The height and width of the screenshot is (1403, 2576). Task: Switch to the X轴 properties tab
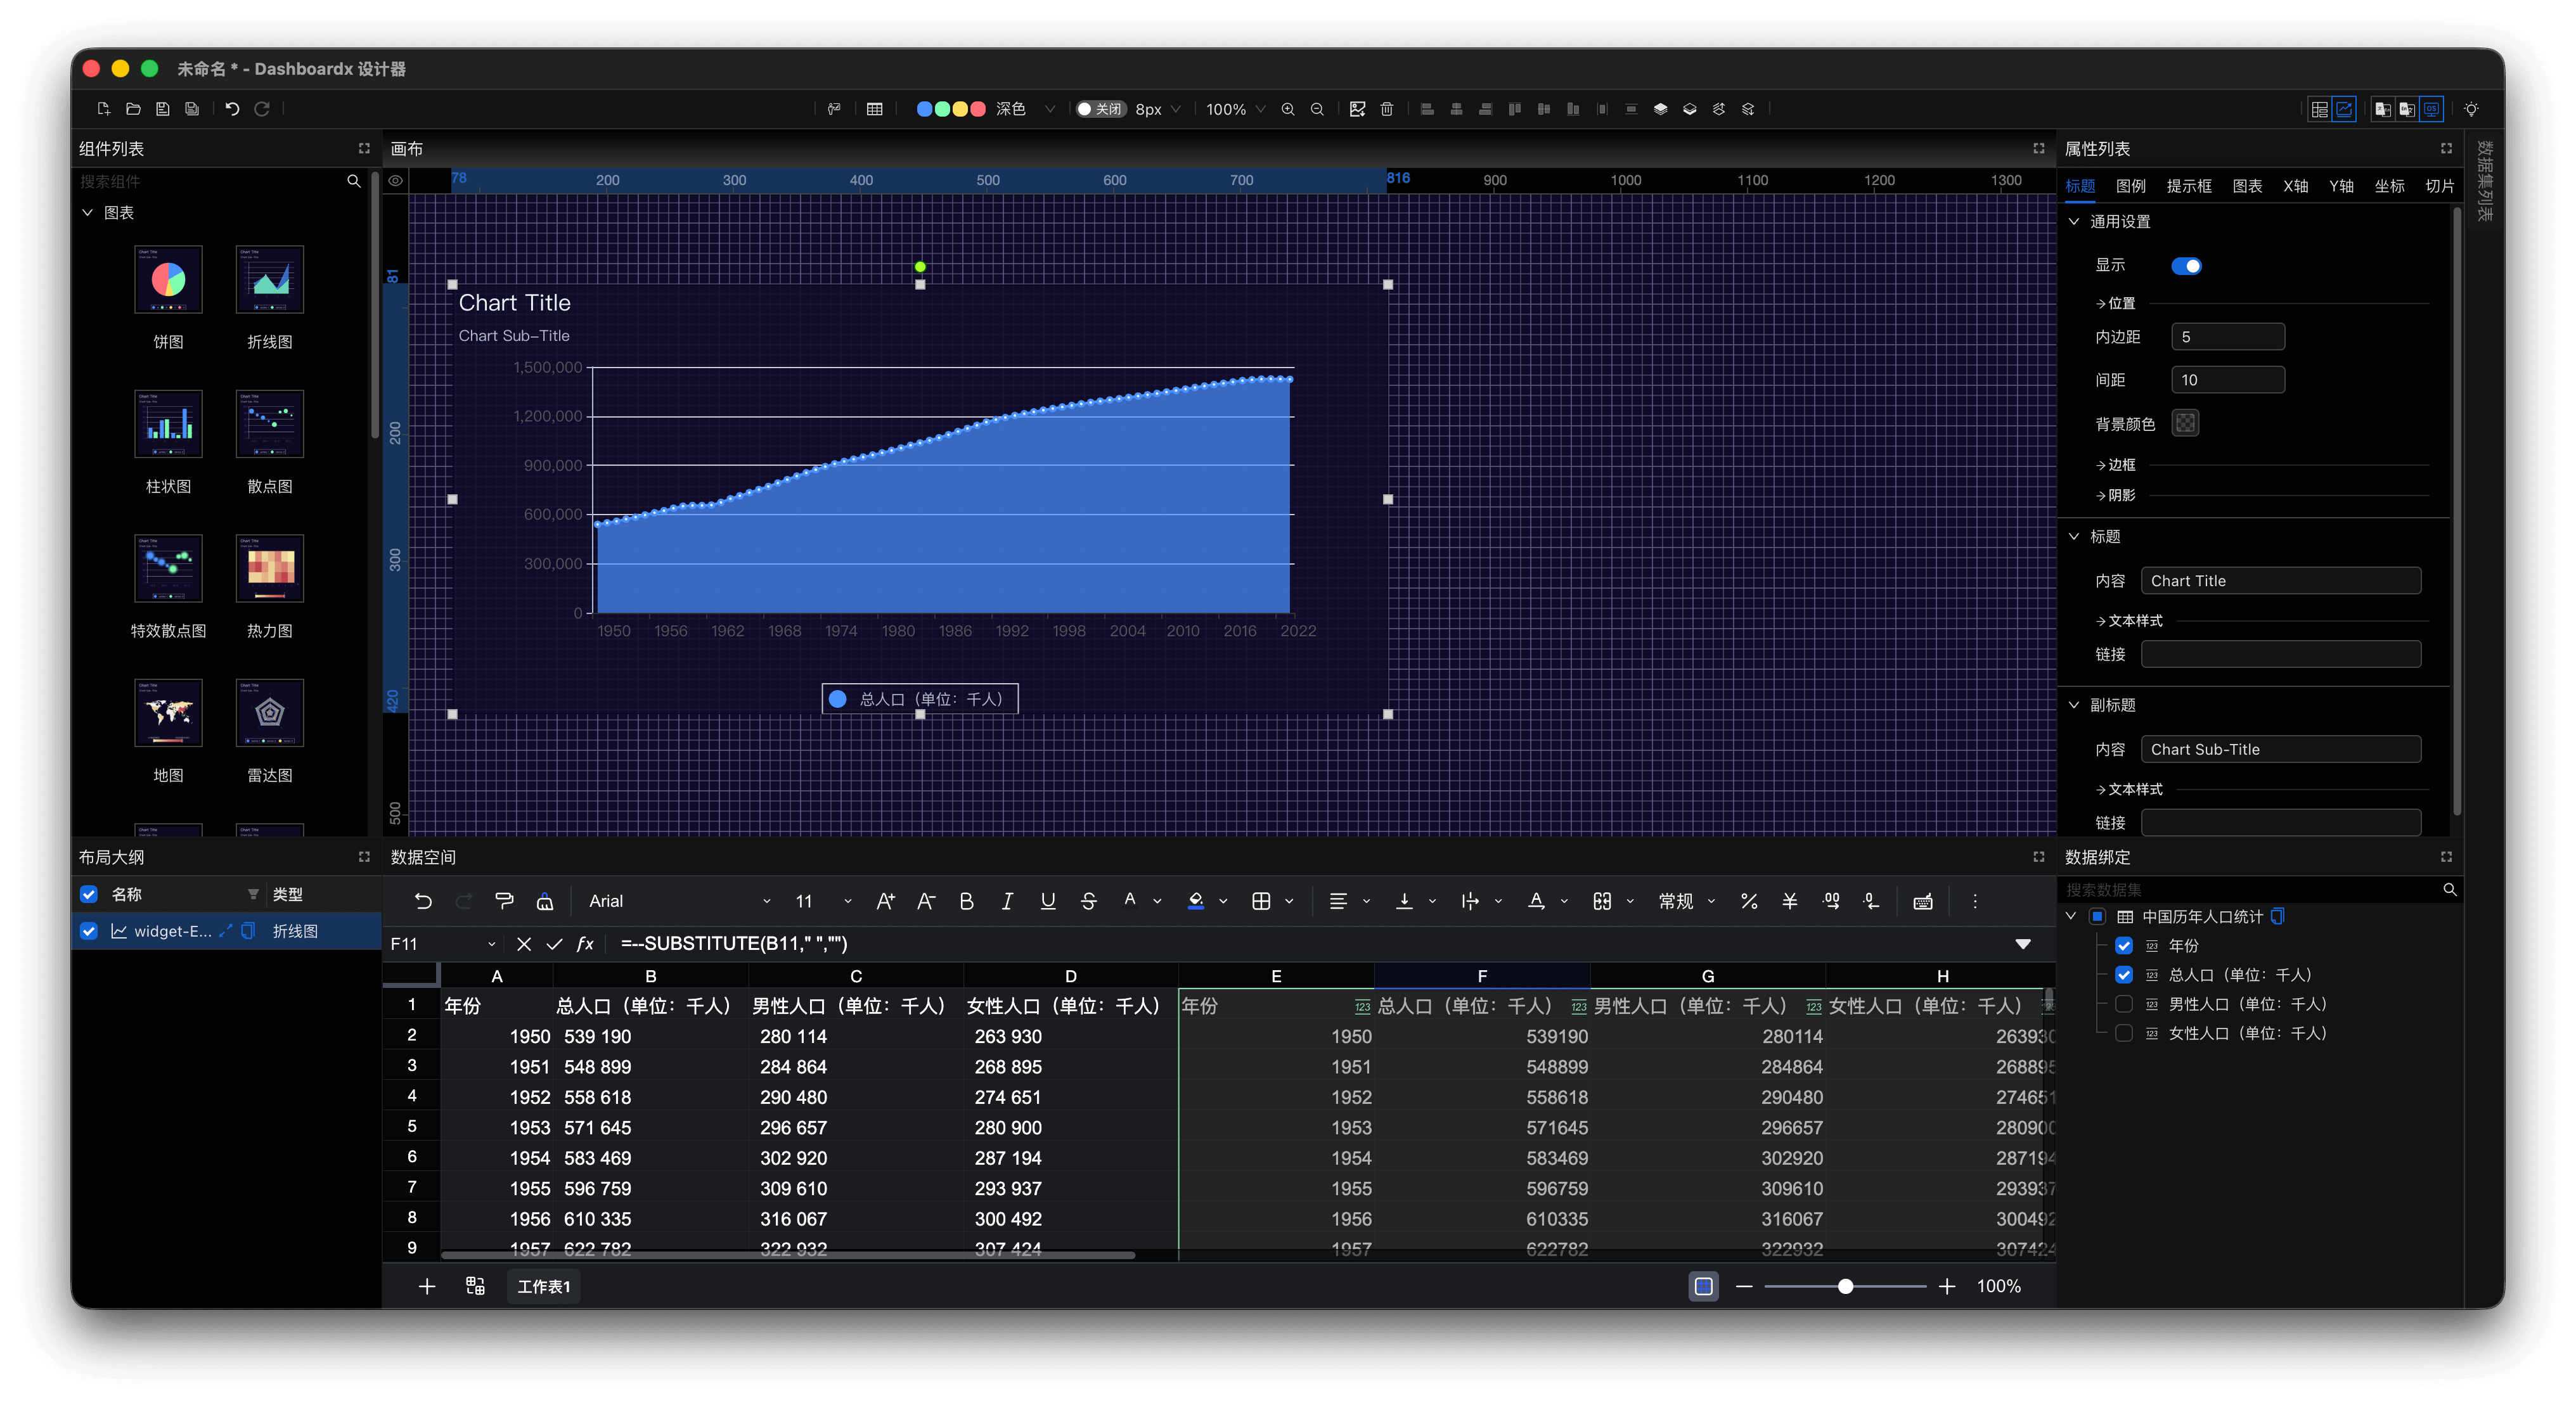[x=2295, y=186]
